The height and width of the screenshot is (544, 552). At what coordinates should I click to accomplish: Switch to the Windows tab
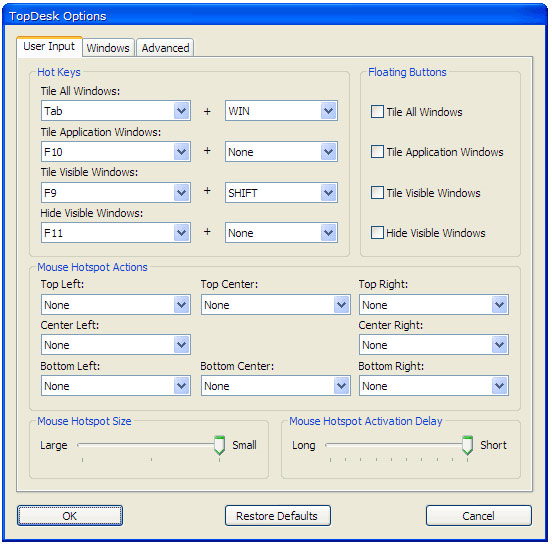pos(108,48)
